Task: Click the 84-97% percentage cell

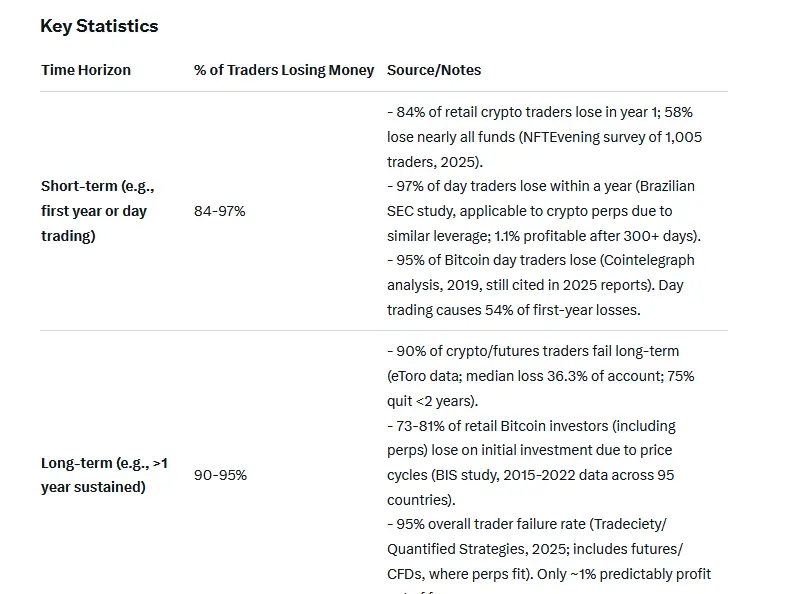Action: 219,211
